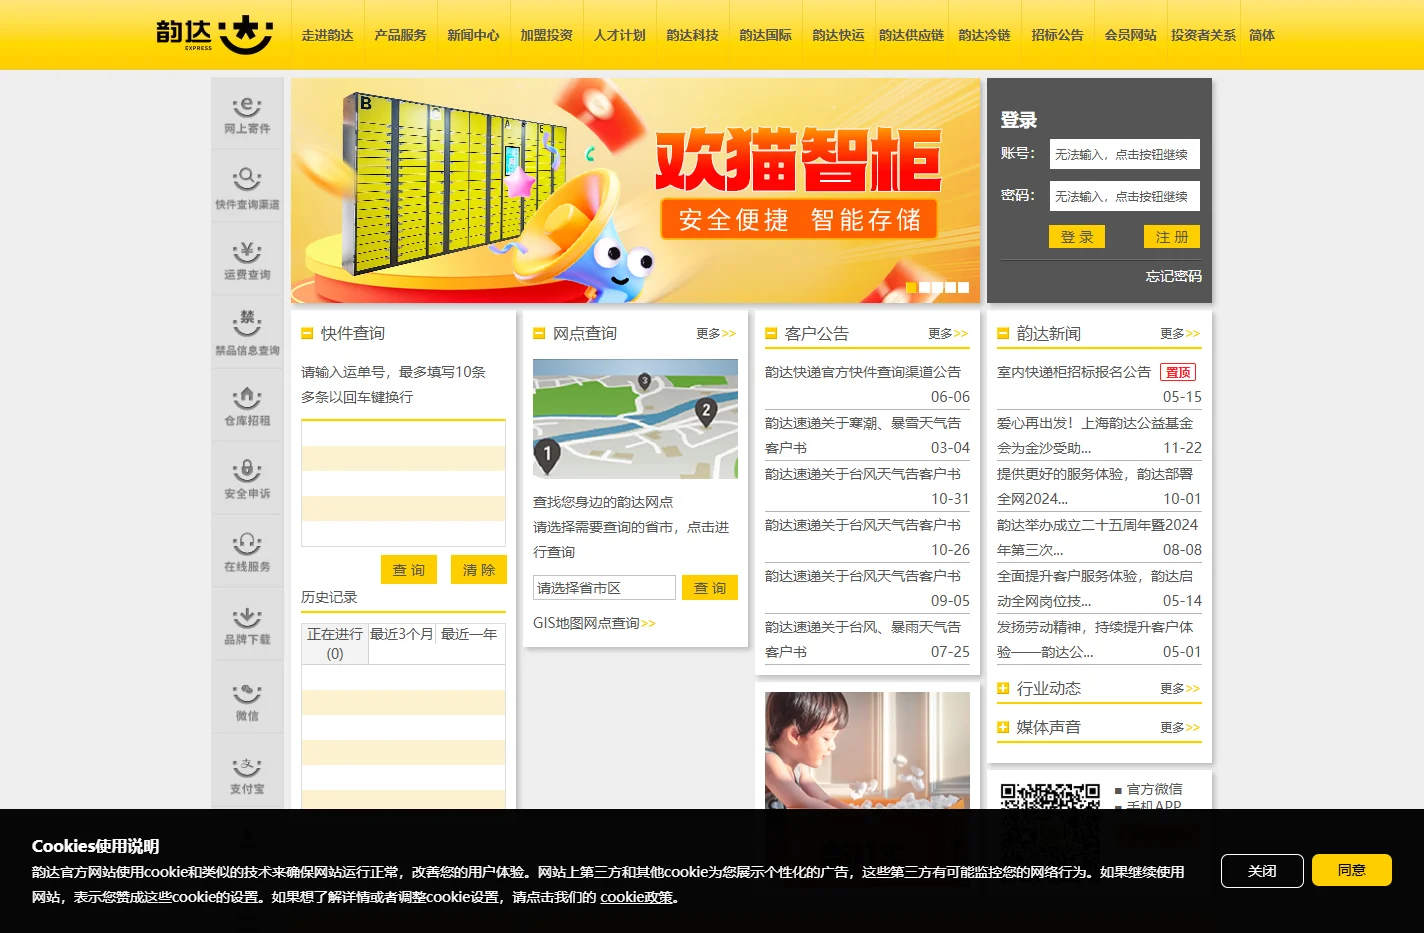This screenshot has width=1424, height=933.
Task: Open 支付宝 sidebar icon
Action: pos(247,771)
